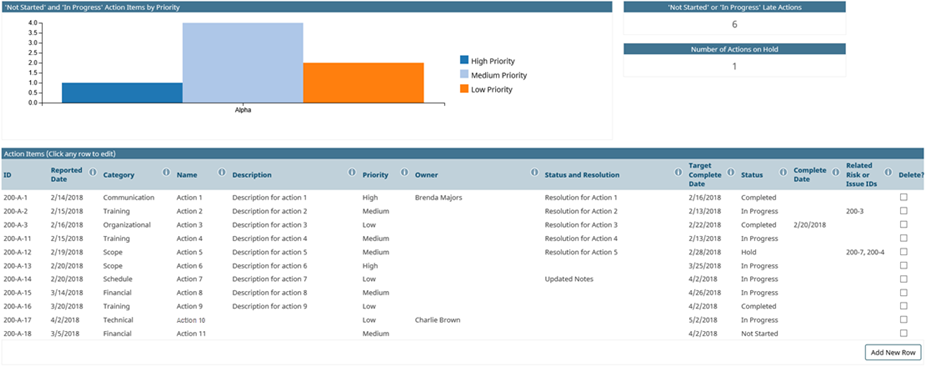The image size is (926, 367).
Task: Click the ID cell 200-A-16
Action: (x=17, y=306)
